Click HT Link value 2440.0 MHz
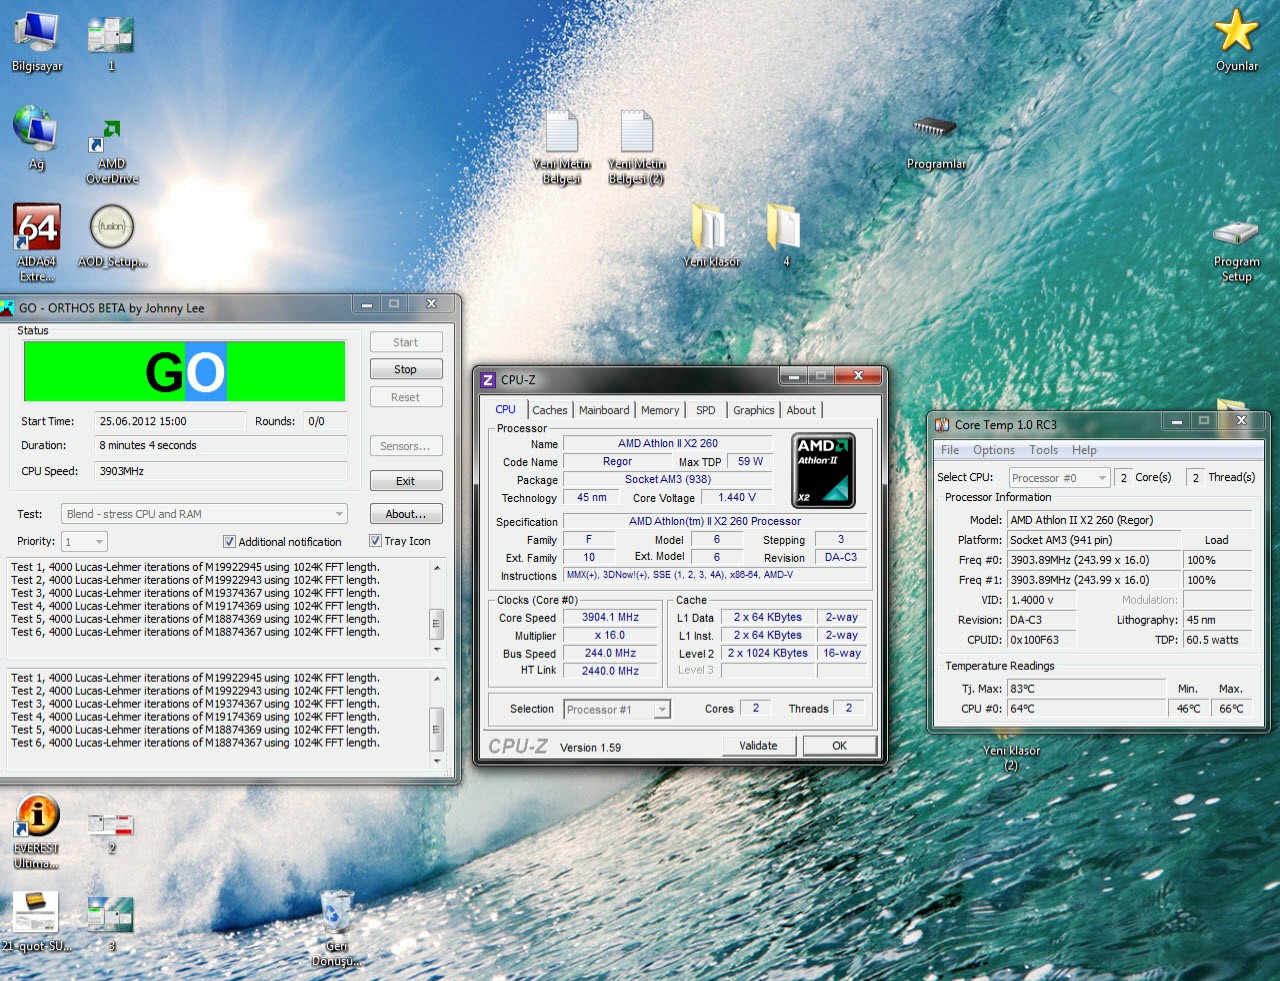Viewport: 1280px width, 981px height. click(610, 671)
